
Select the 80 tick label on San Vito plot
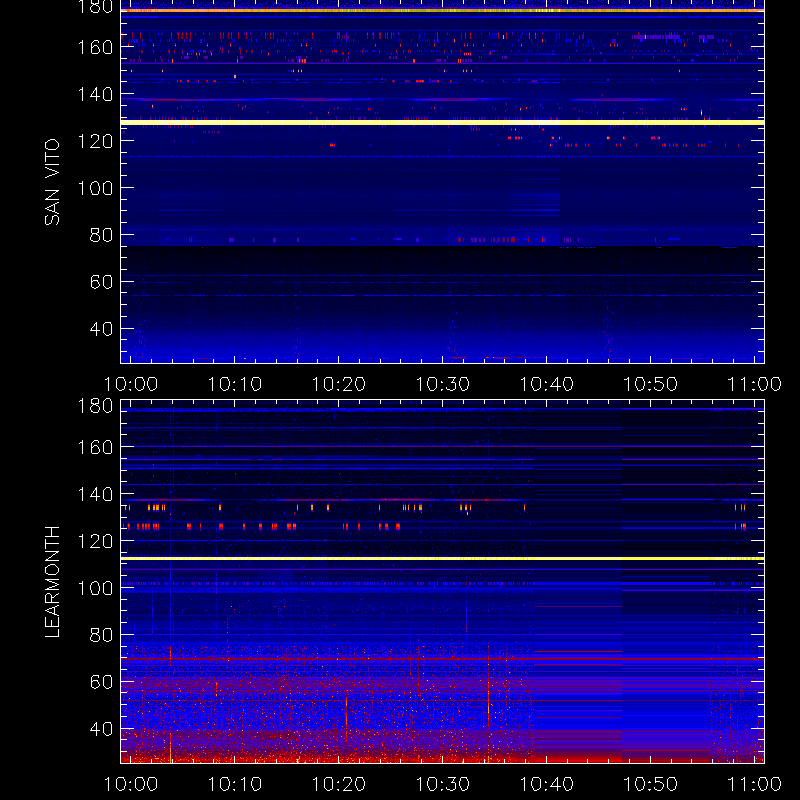pos(101,235)
